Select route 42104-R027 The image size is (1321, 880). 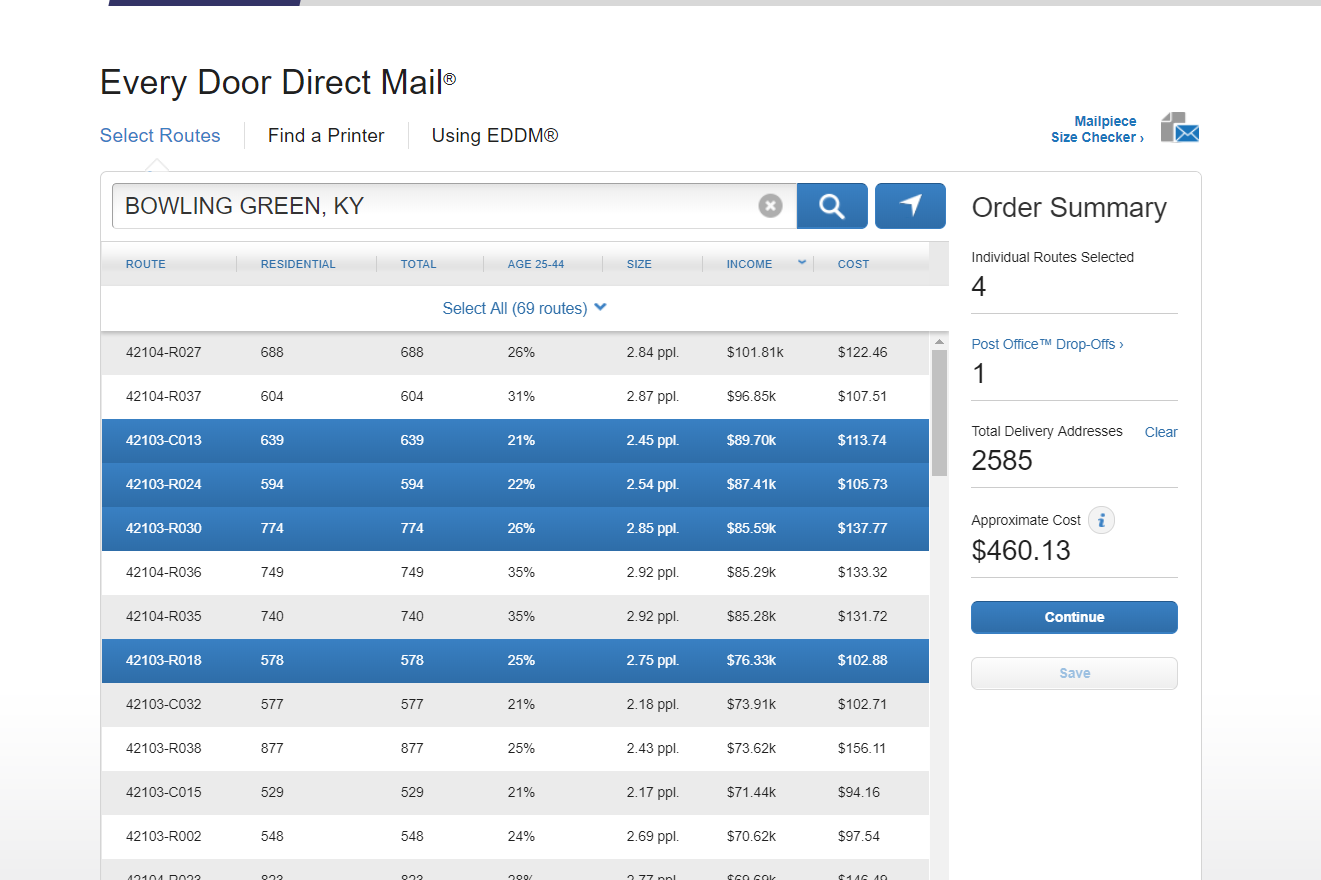pyautogui.click(x=515, y=352)
